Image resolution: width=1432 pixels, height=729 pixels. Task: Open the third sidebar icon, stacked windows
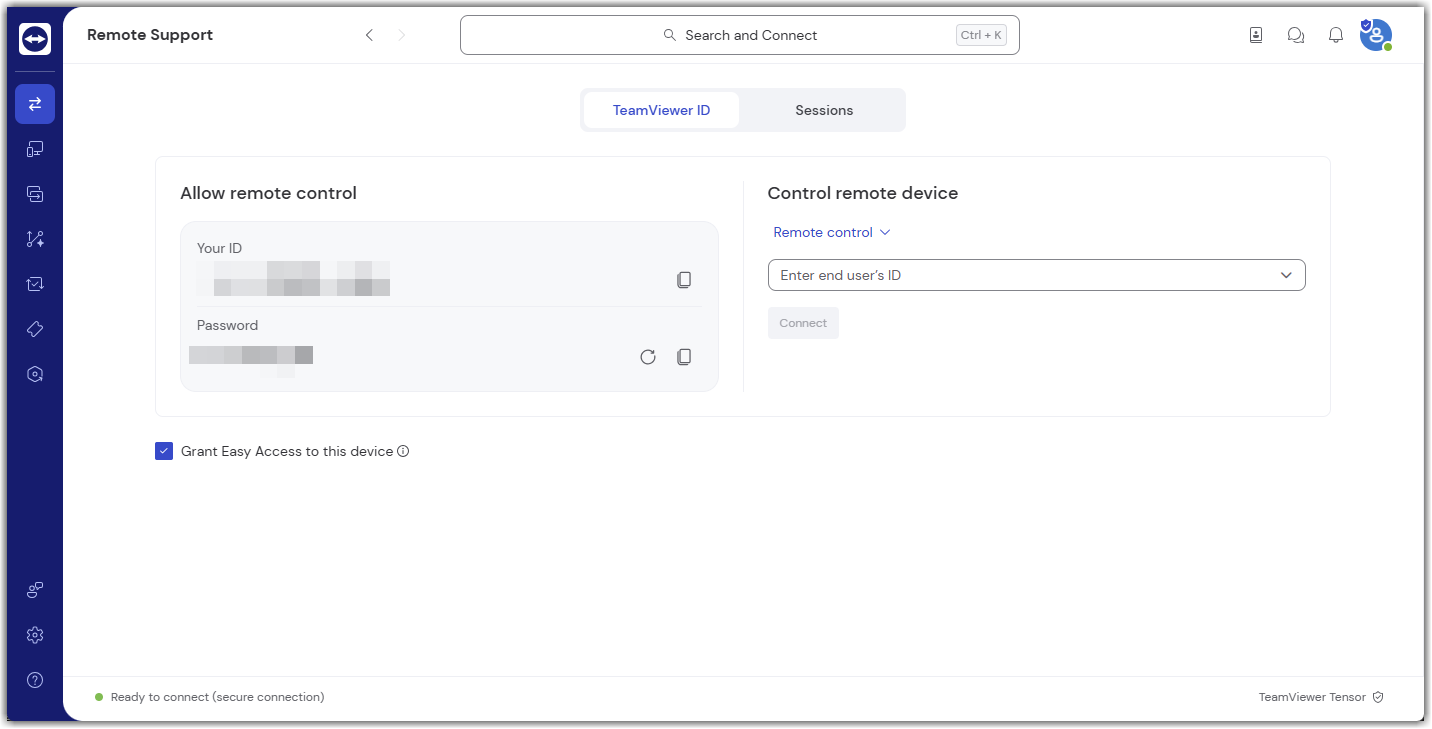[35, 194]
